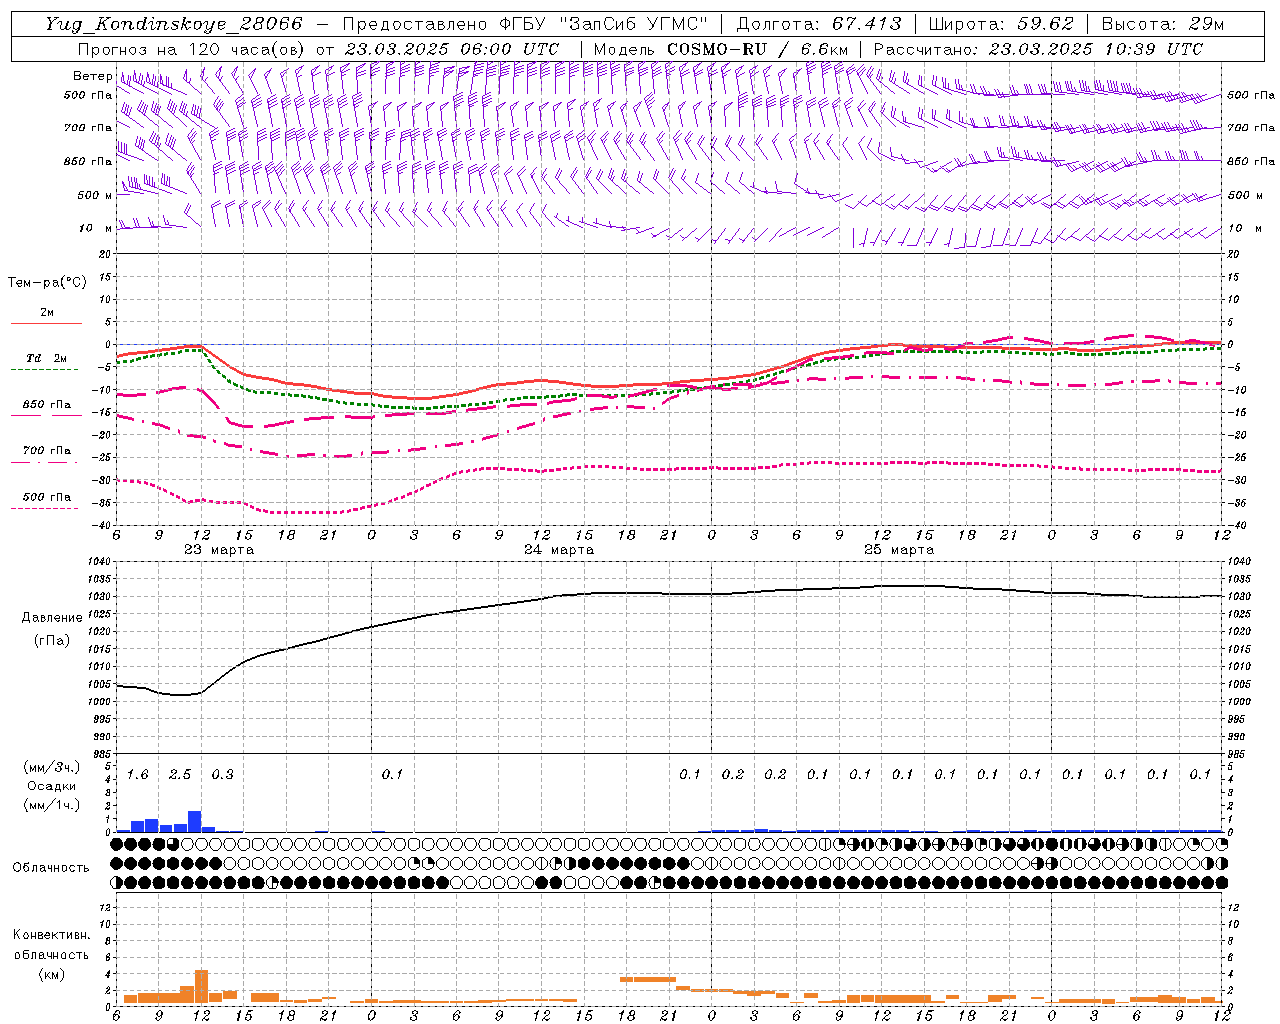Click the 1.6 precipitation value

[138, 775]
